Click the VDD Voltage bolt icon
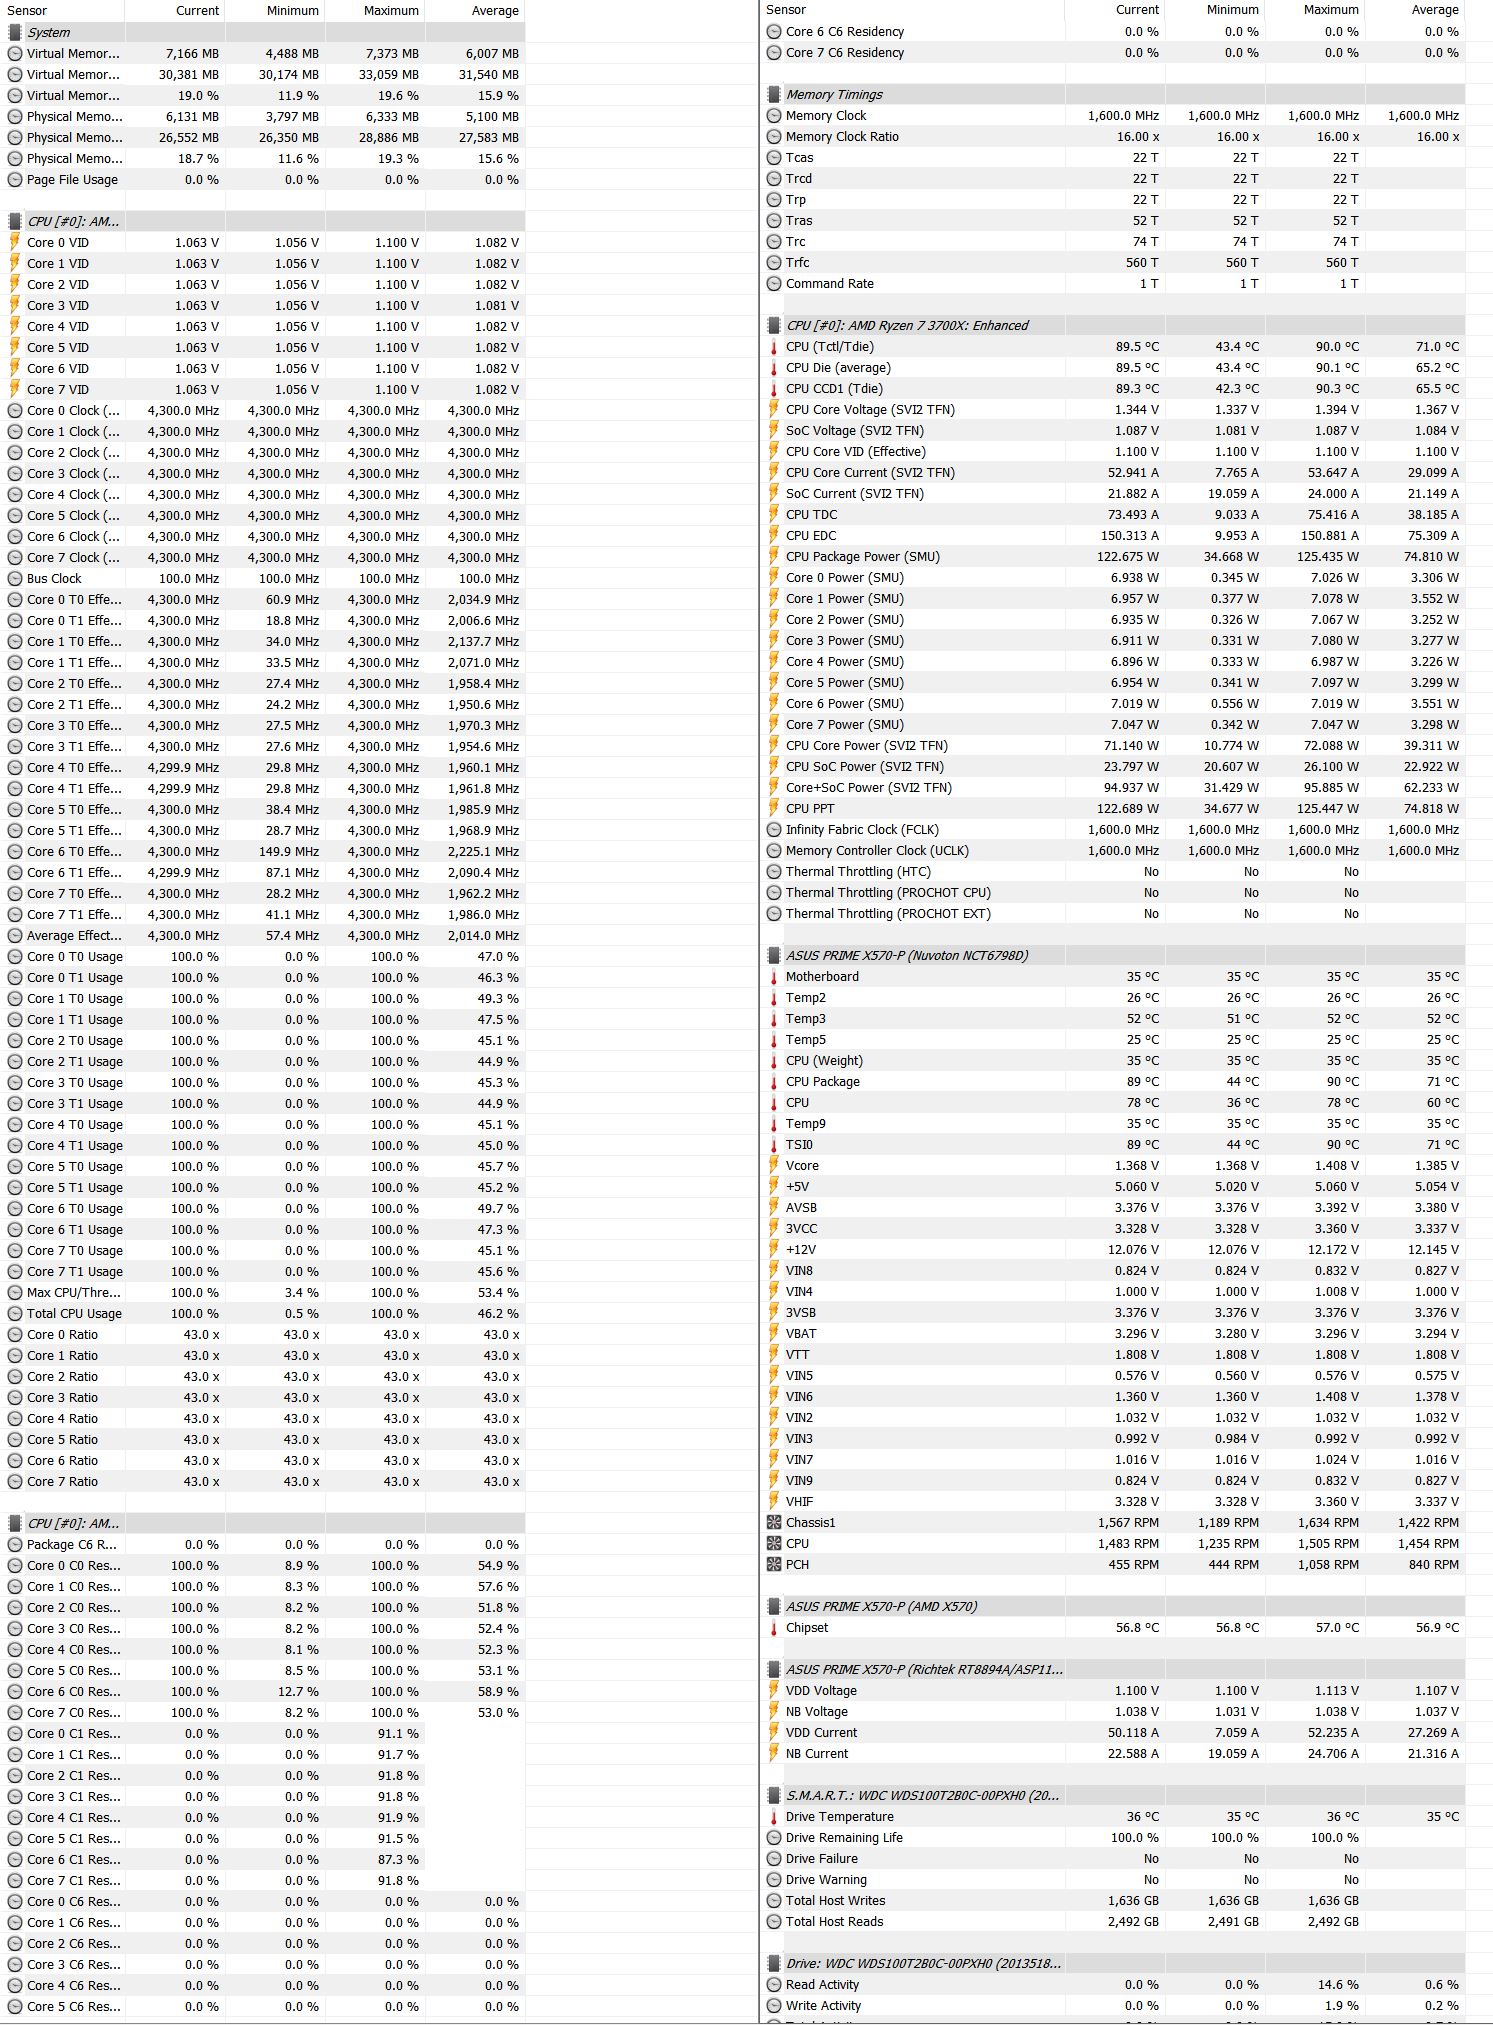 pos(774,1691)
